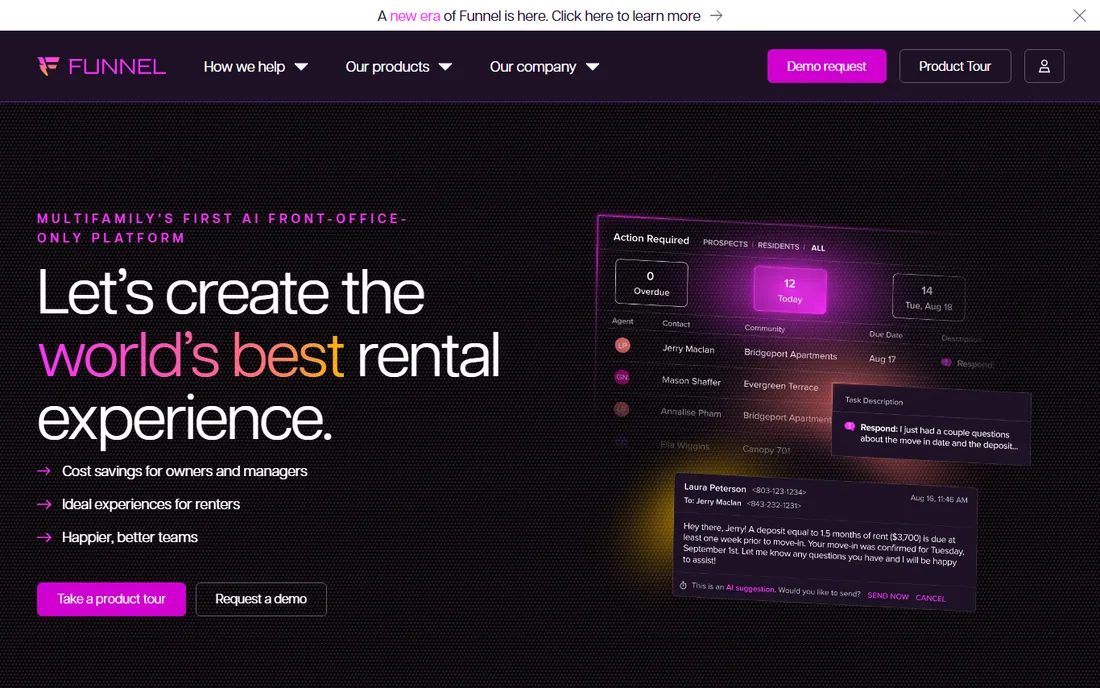Select the ALL tab in dashboard image

(x=818, y=248)
